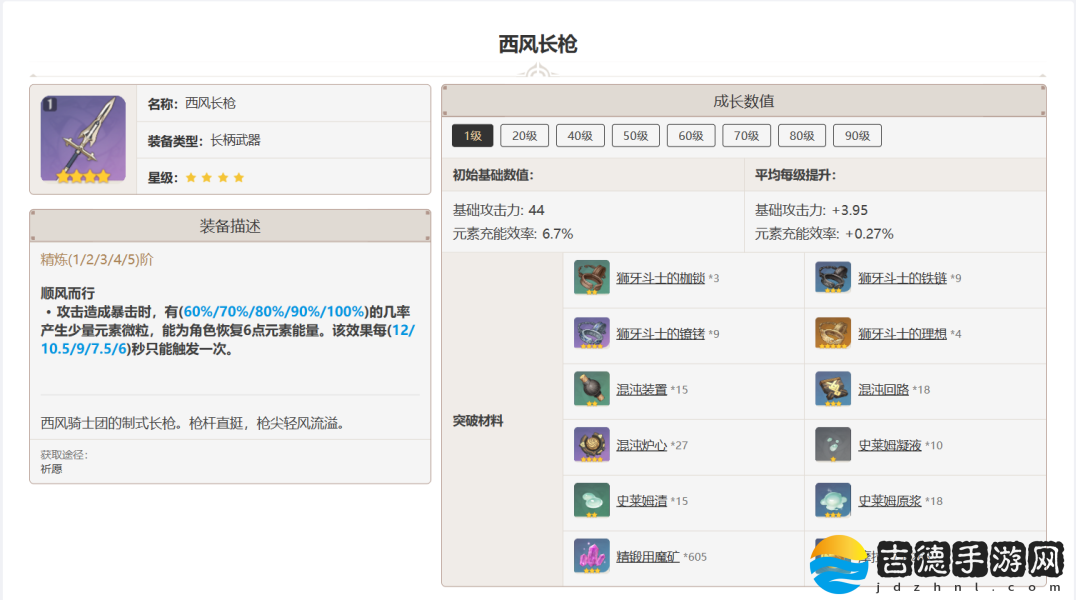Click the 狮牙斗士的枷锁 material icon
The width and height of the screenshot is (1076, 600).
pos(592,278)
